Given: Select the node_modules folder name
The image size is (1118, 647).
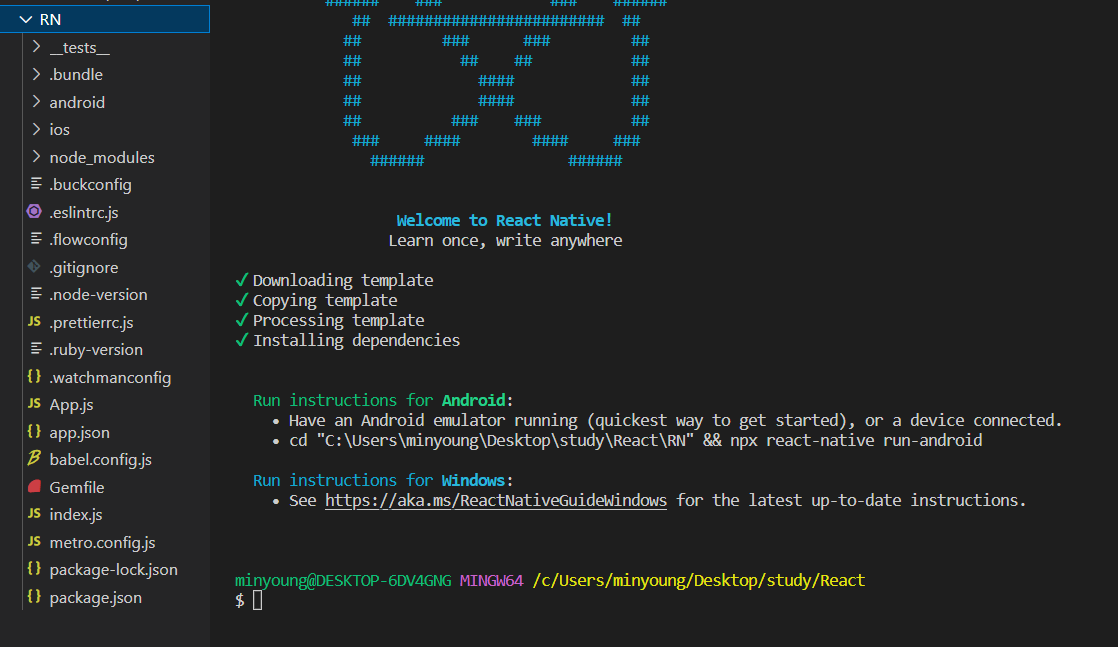Looking at the screenshot, I should pyautogui.click(x=102, y=158).
